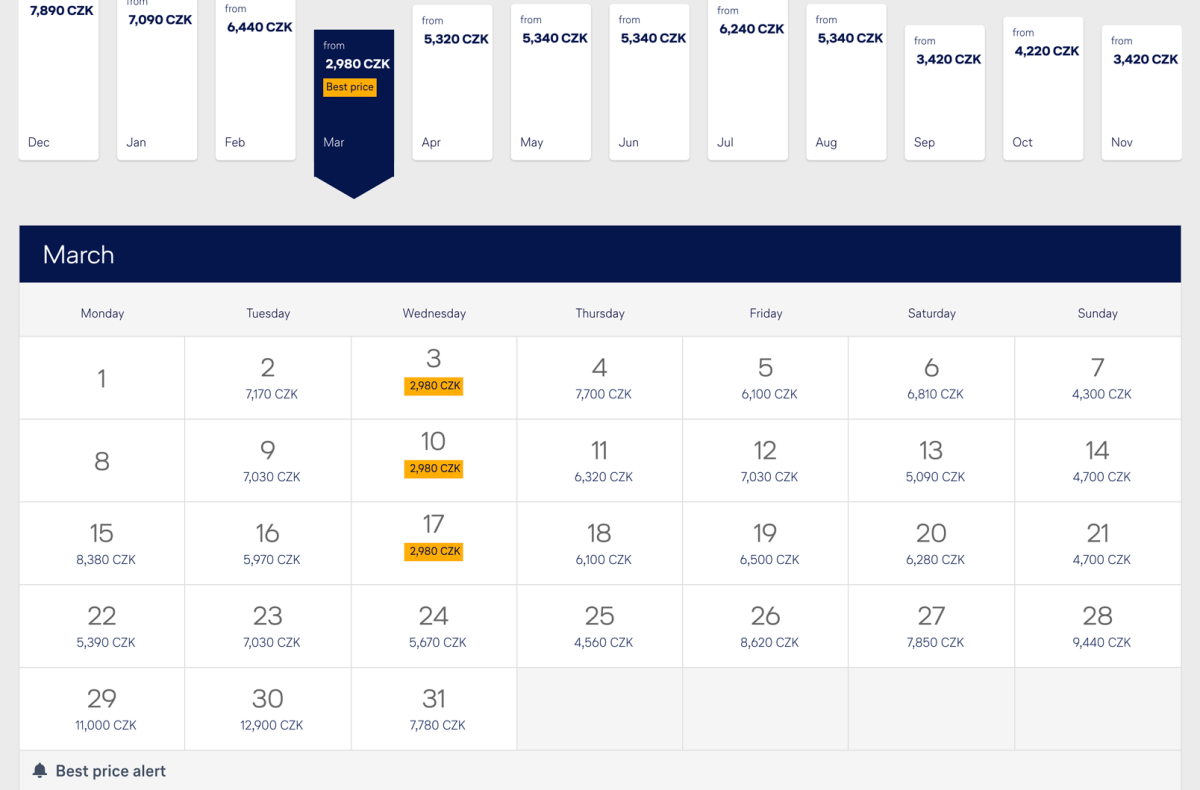Click March 29 priced 11,000 CZK
The width and height of the screenshot is (1200, 790).
(102, 709)
